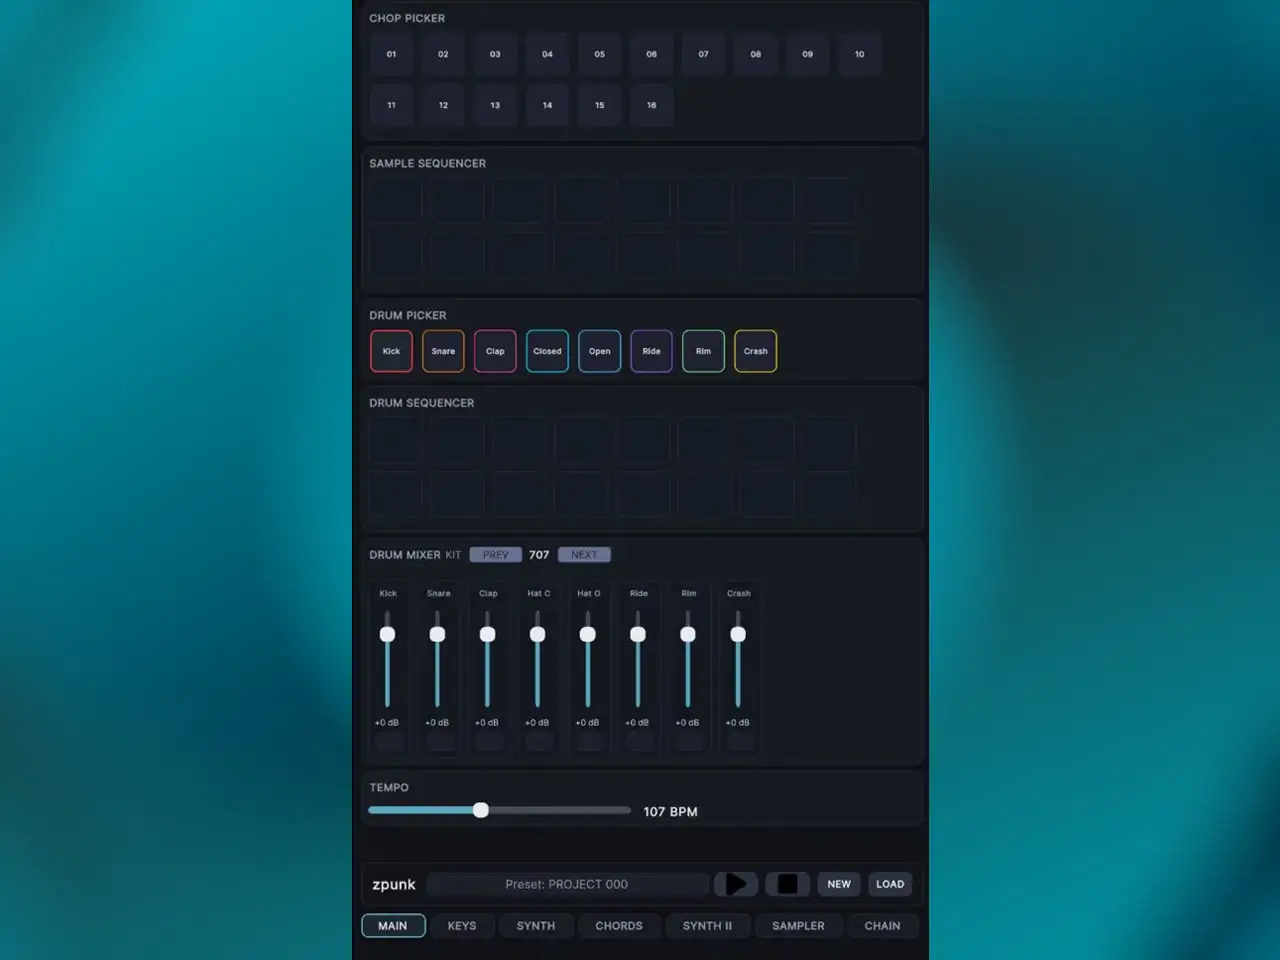Click PREV to load previous drum kit
The height and width of the screenshot is (960, 1280).
(495, 555)
